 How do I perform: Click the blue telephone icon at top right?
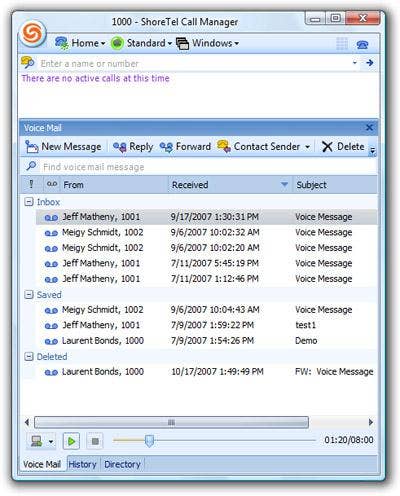(362, 44)
